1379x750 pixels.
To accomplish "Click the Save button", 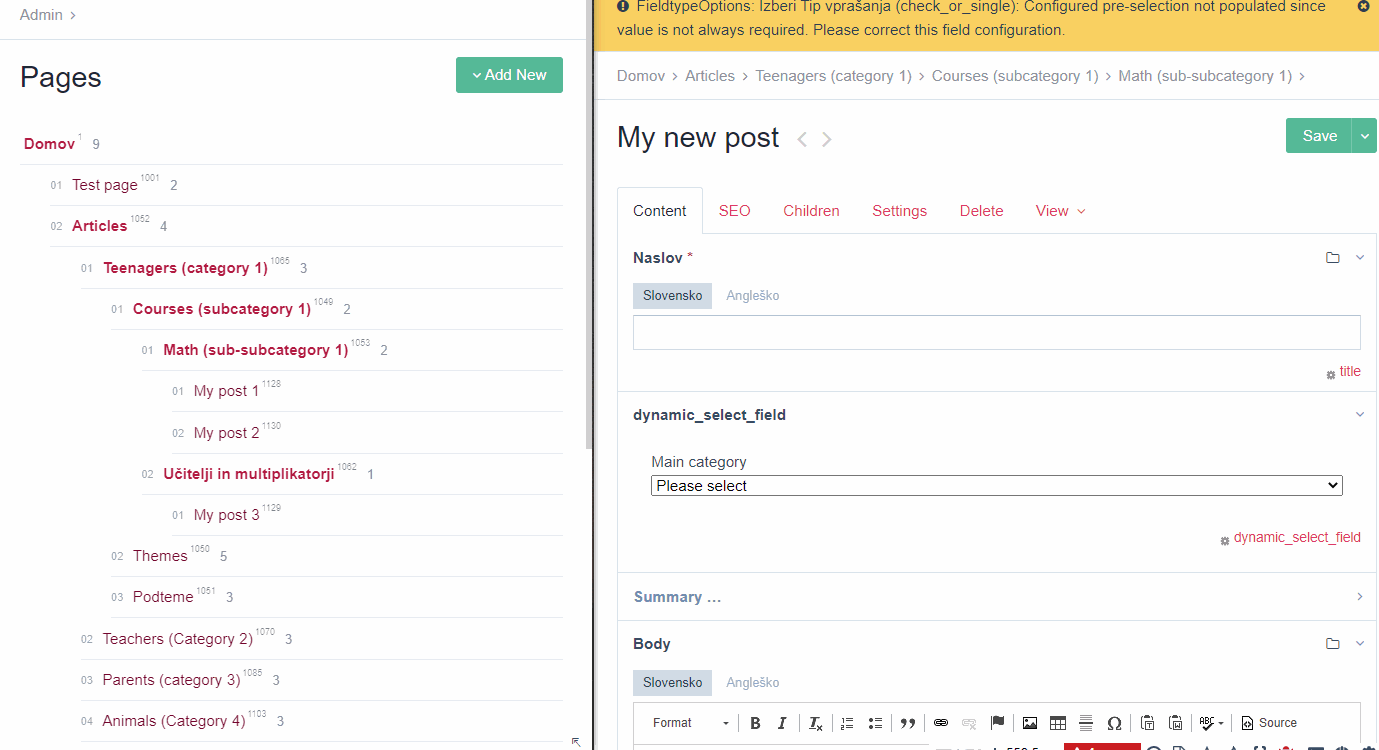I will coord(1319,136).
